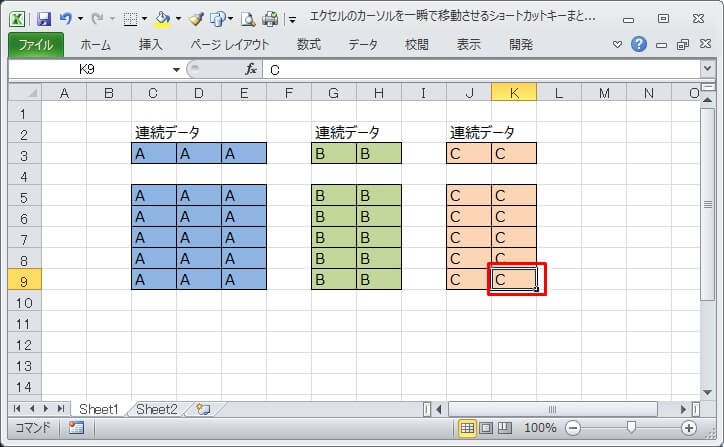Open the Paste Special dropdown arrow

coord(231,19)
